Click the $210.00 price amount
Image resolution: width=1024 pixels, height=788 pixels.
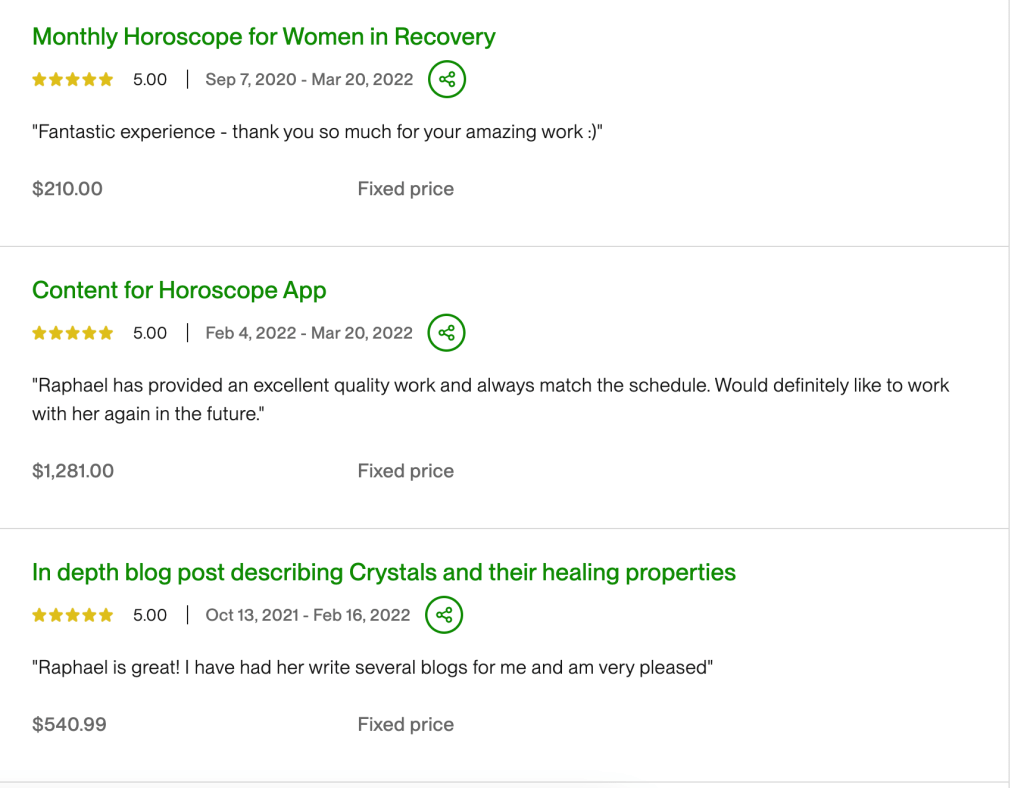click(x=67, y=189)
